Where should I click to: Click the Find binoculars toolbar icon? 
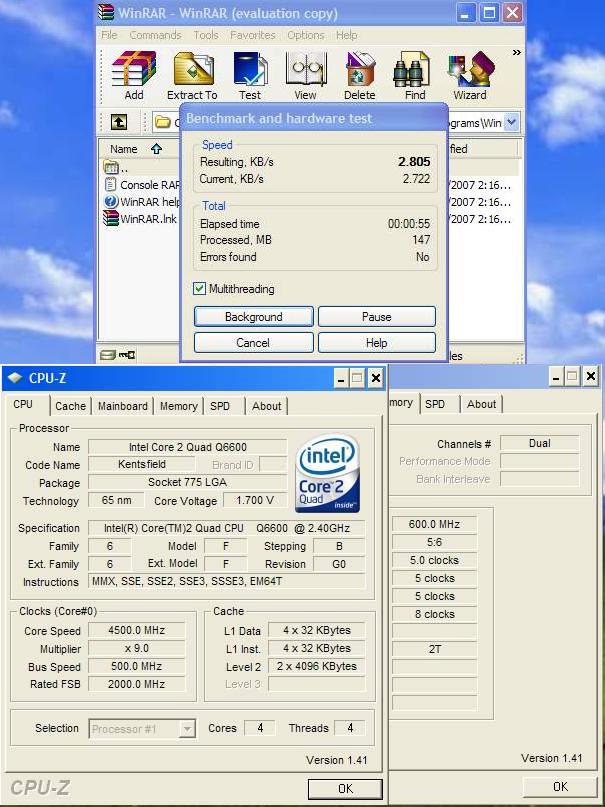click(415, 75)
